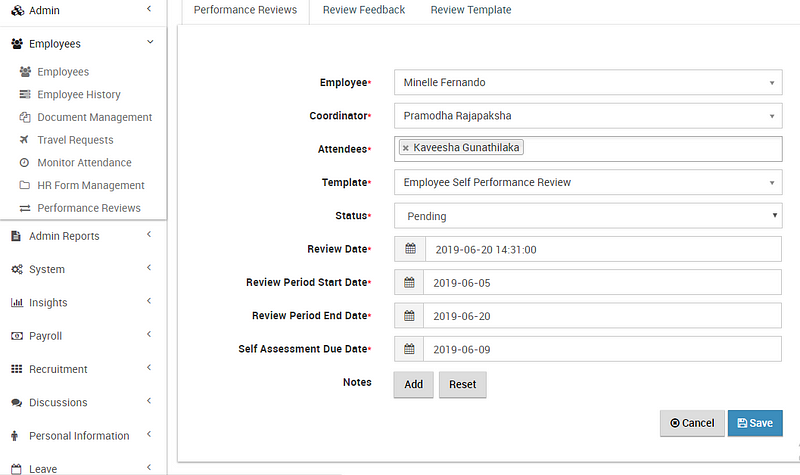Click the Insights bar chart icon
Viewport: 800px width, 475px height.
point(17,302)
